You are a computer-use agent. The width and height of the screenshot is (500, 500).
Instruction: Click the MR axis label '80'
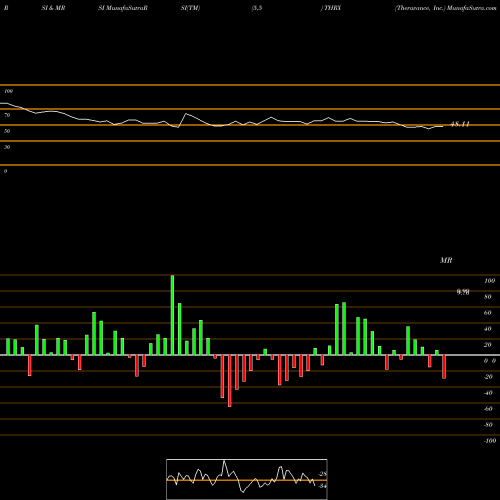point(488,297)
